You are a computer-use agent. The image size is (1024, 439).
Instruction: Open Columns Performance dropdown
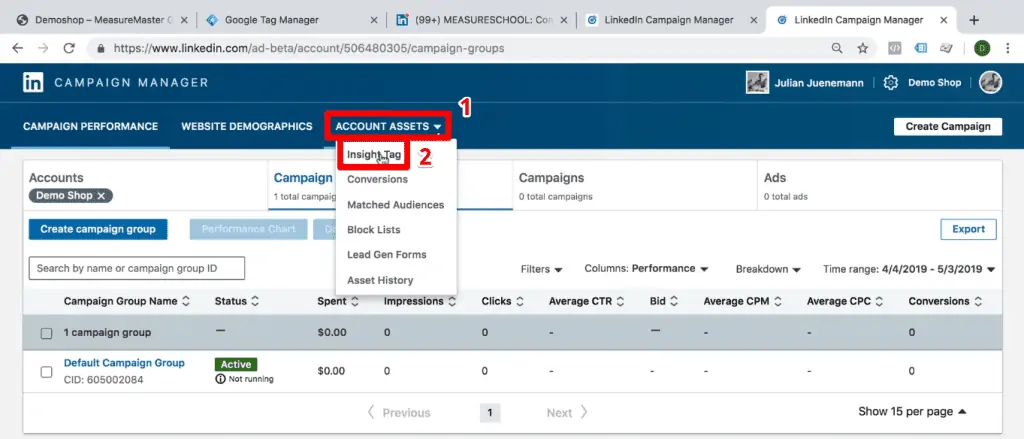coord(647,268)
